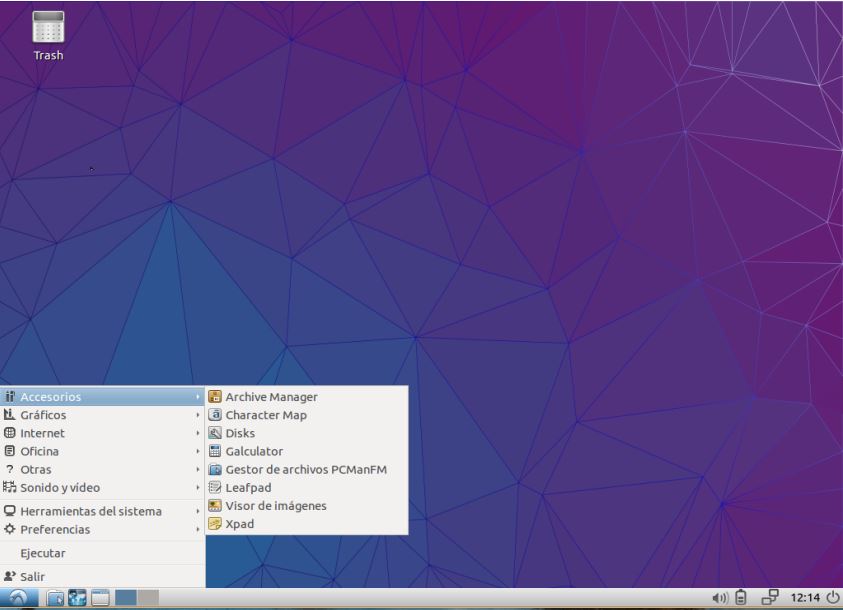Screen dimensions: 843x610
Task: Expand Herramientas del sistema submenu
Action: pos(90,511)
